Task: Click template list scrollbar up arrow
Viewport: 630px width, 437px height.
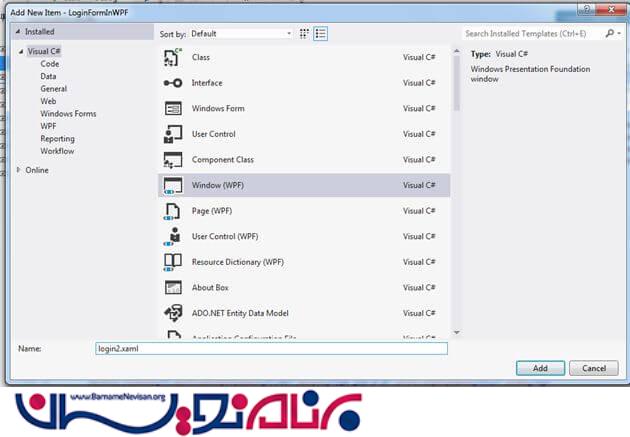Action: coord(456,51)
